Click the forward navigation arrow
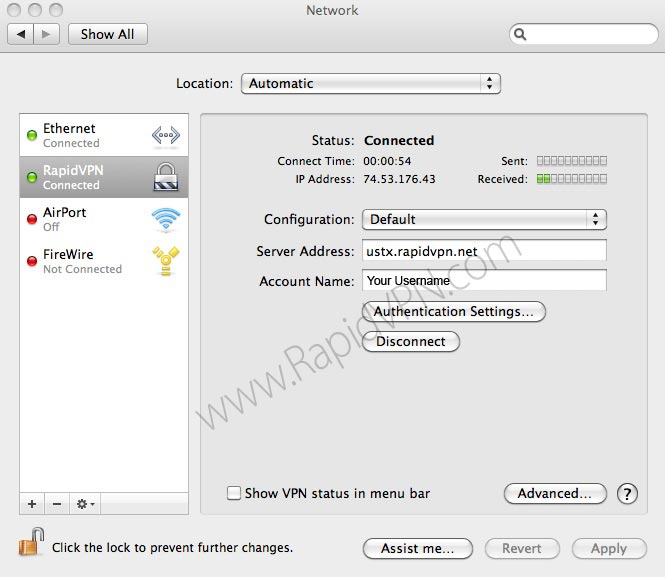The width and height of the screenshot is (665, 577). tap(46, 34)
